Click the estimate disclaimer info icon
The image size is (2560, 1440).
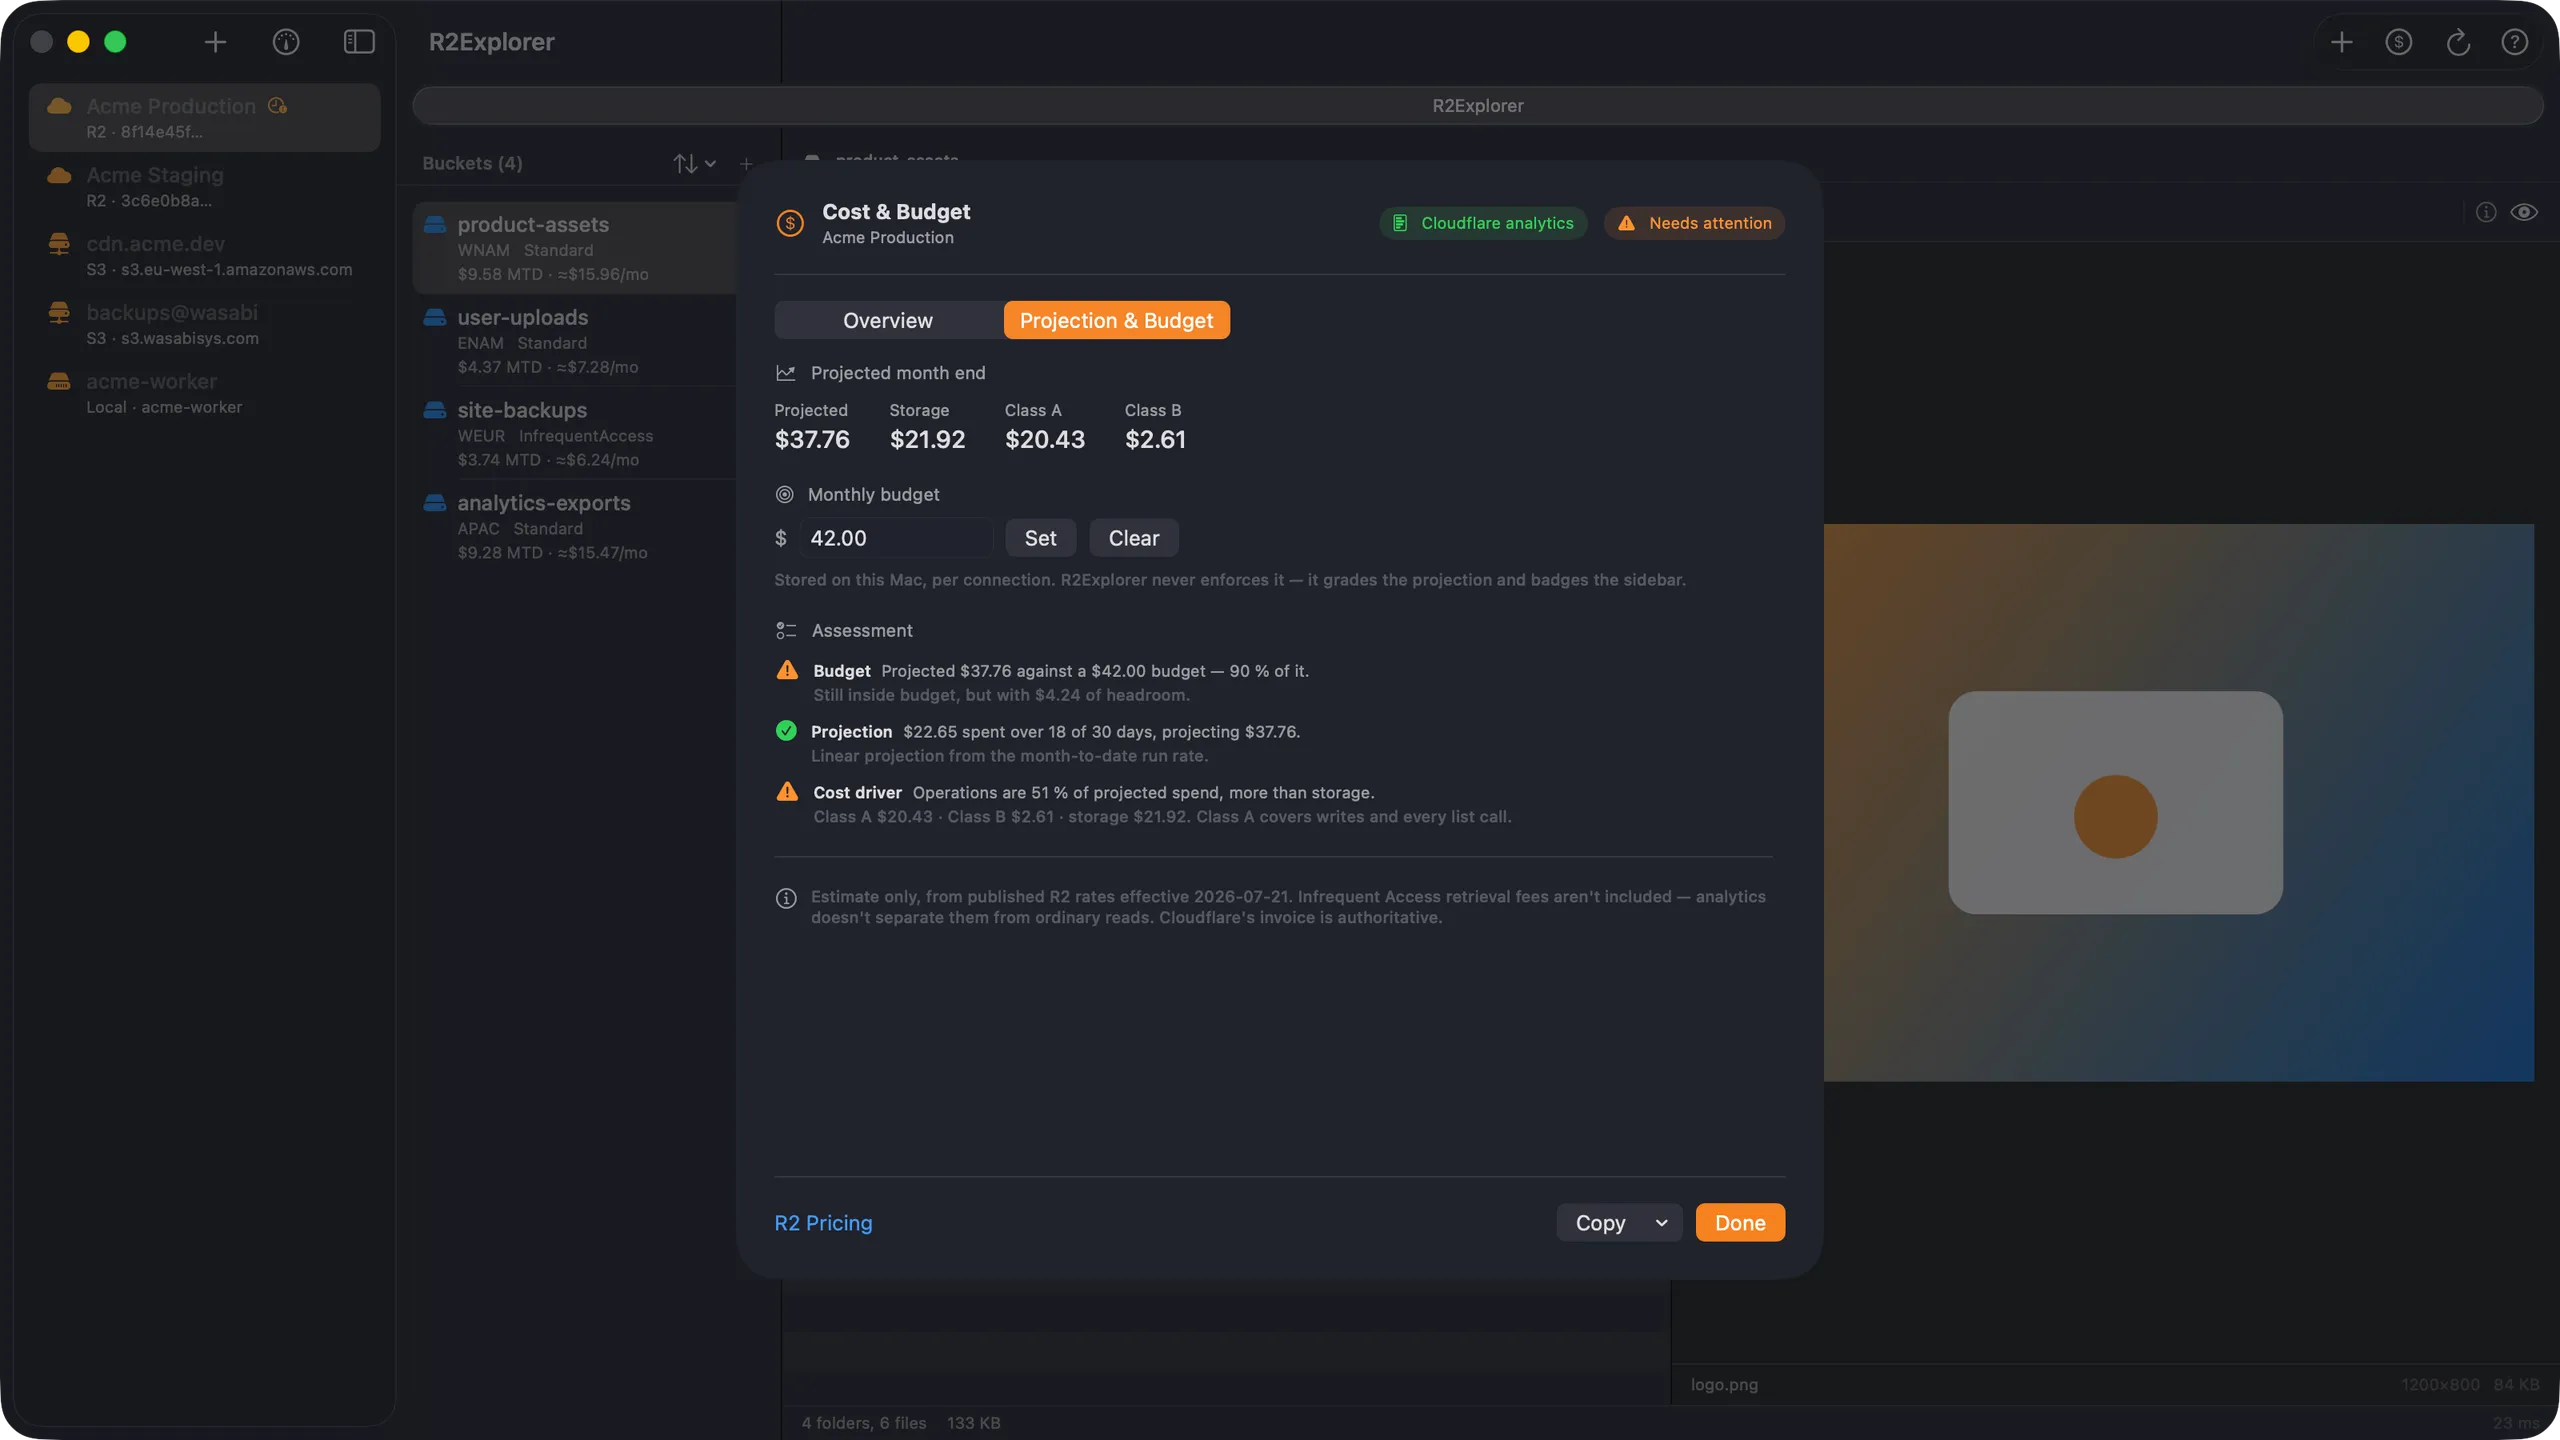point(786,898)
